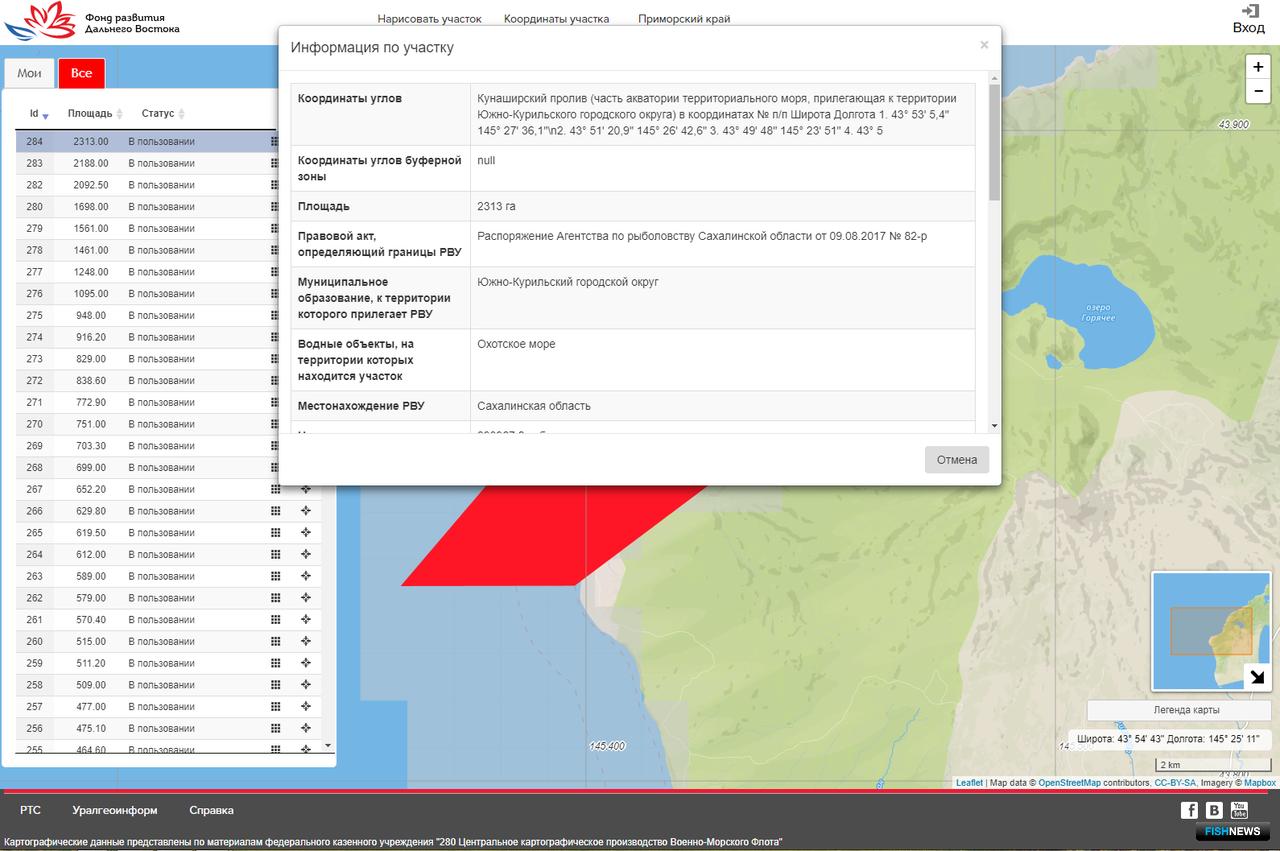The height and width of the screenshot is (851, 1280).
Task: Open Координаты участка menu item
Action: point(556,19)
